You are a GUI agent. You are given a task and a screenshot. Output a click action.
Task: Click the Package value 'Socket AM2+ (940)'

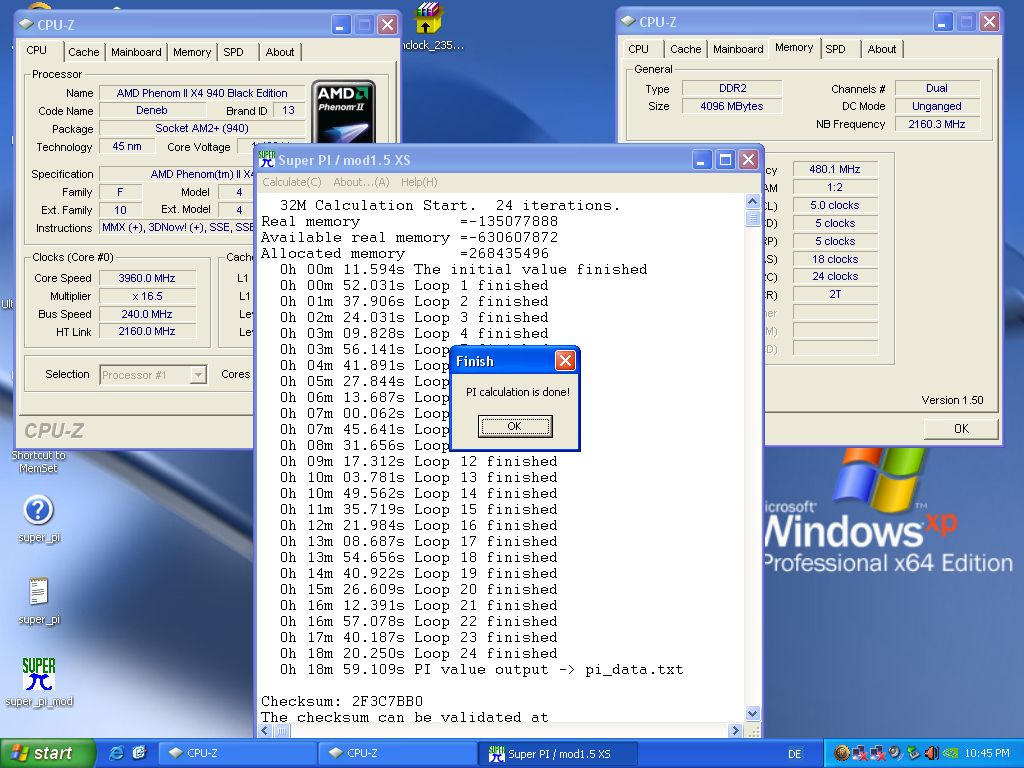[x=202, y=129]
